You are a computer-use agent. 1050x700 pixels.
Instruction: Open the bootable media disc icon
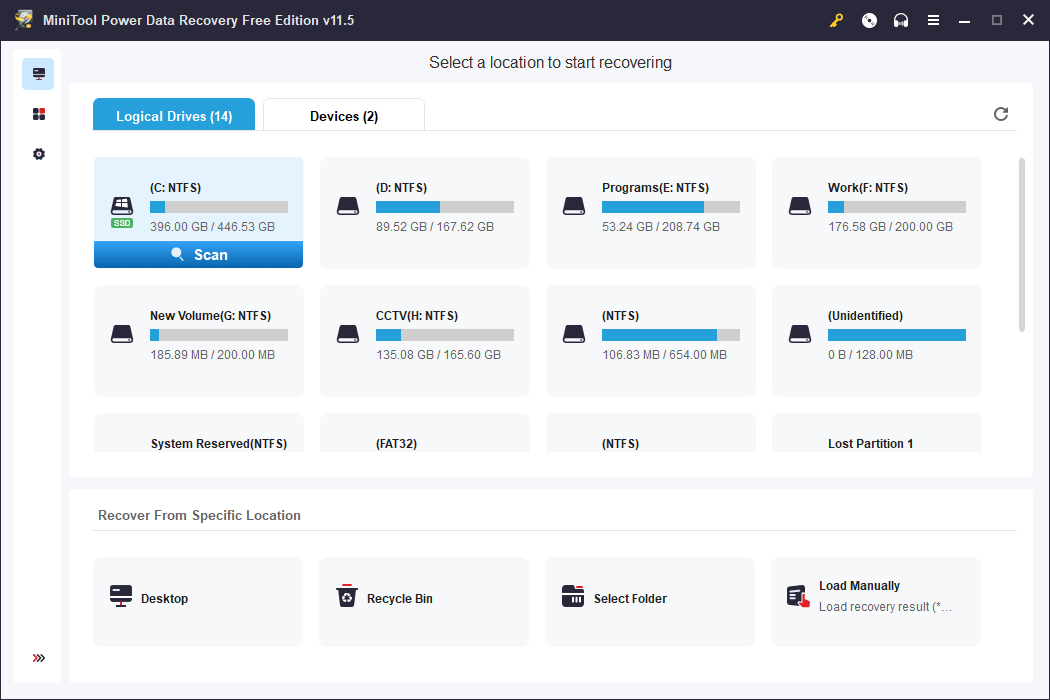[x=869, y=20]
